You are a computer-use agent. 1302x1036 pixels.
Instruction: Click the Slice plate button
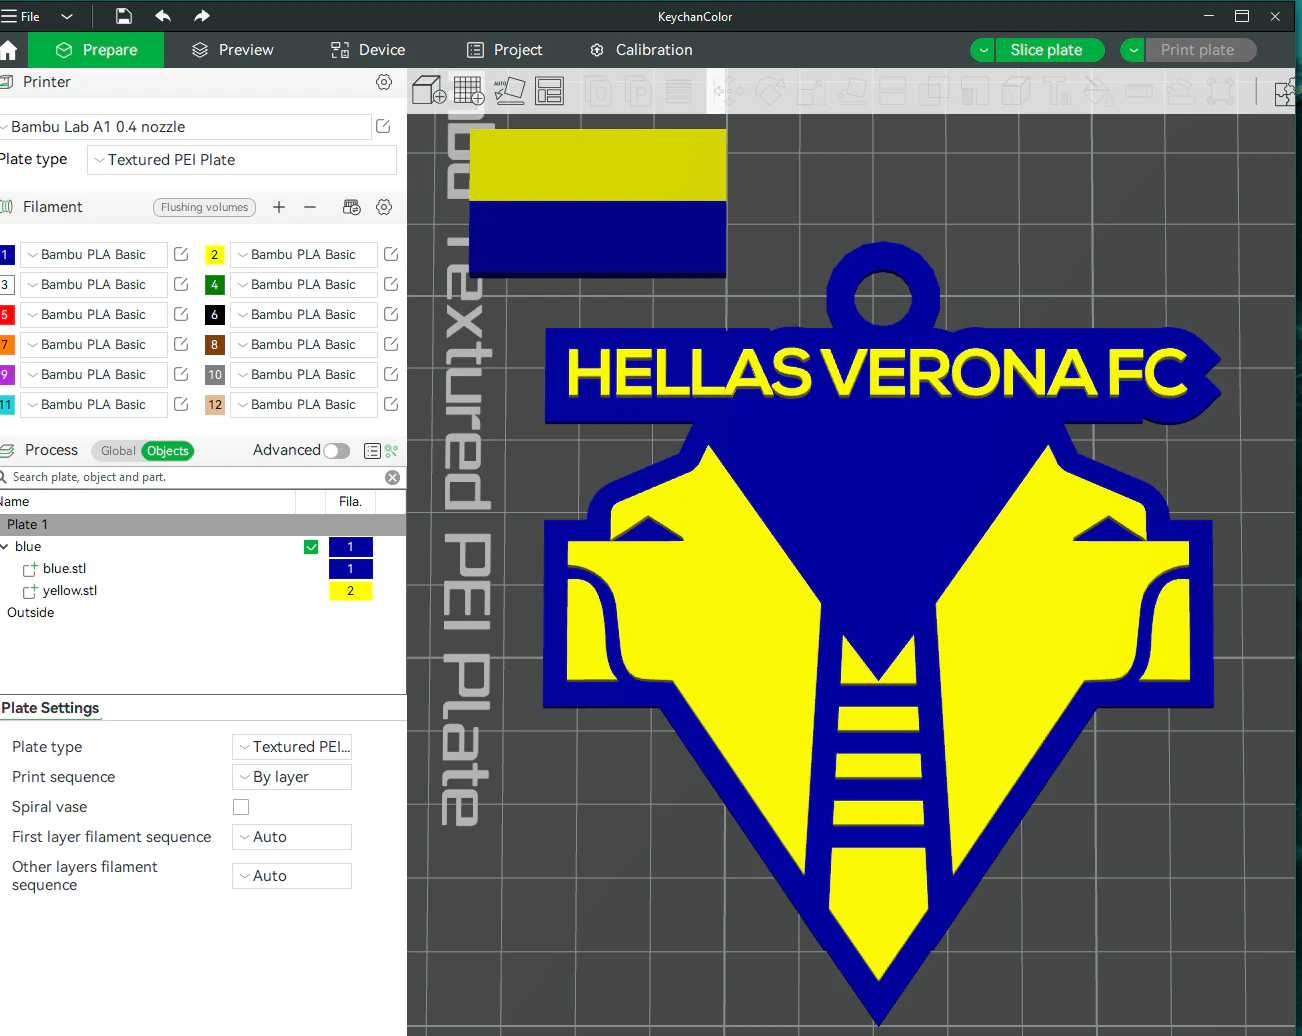(x=1049, y=50)
